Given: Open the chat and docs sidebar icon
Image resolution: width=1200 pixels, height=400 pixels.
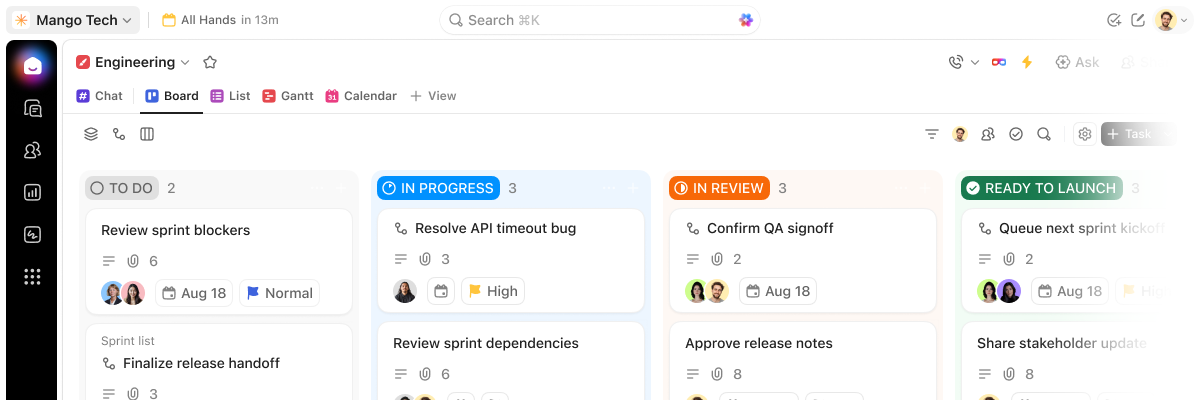Looking at the screenshot, I should click(x=32, y=109).
